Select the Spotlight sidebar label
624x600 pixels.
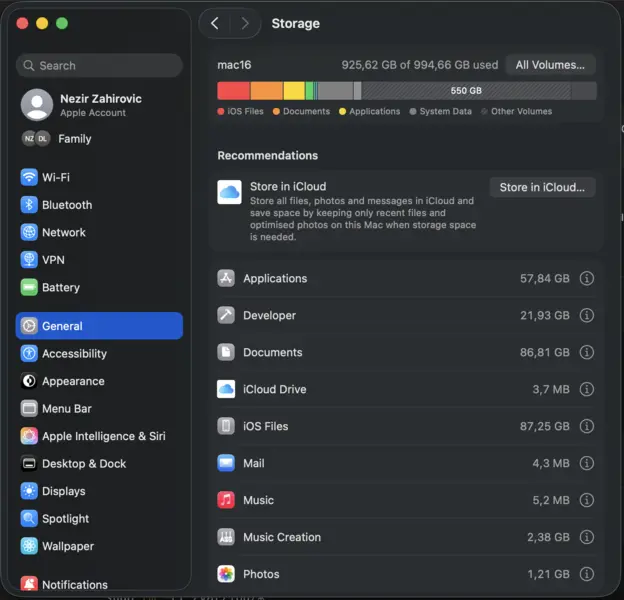coord(65,518)
